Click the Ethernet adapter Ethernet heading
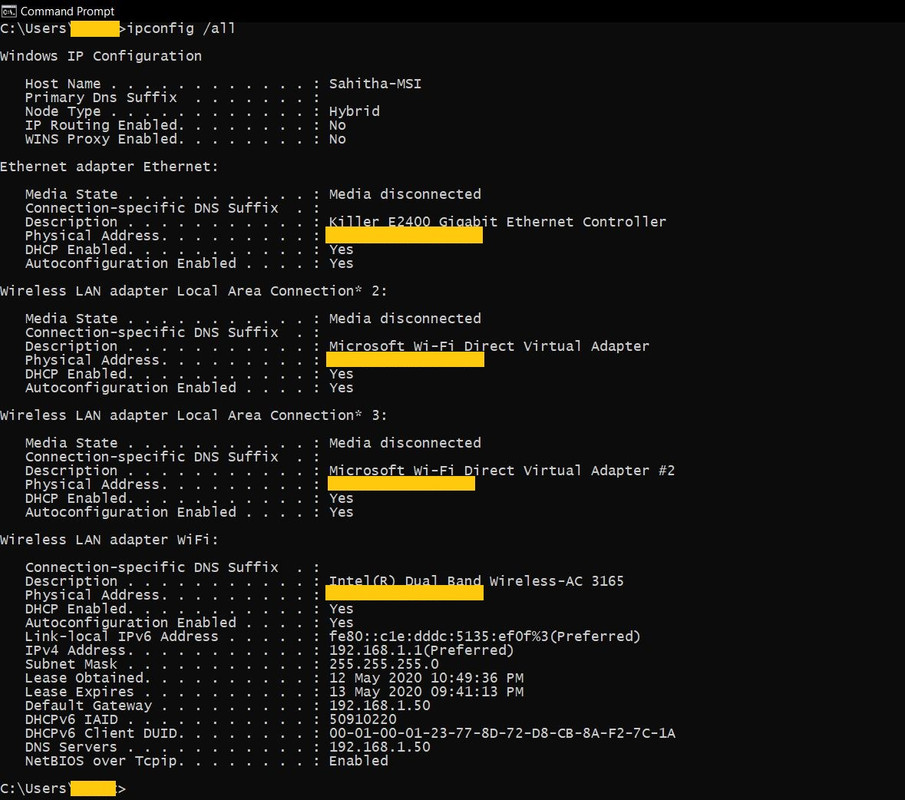Viewport: 905px width, 800px height. (109, 167)
